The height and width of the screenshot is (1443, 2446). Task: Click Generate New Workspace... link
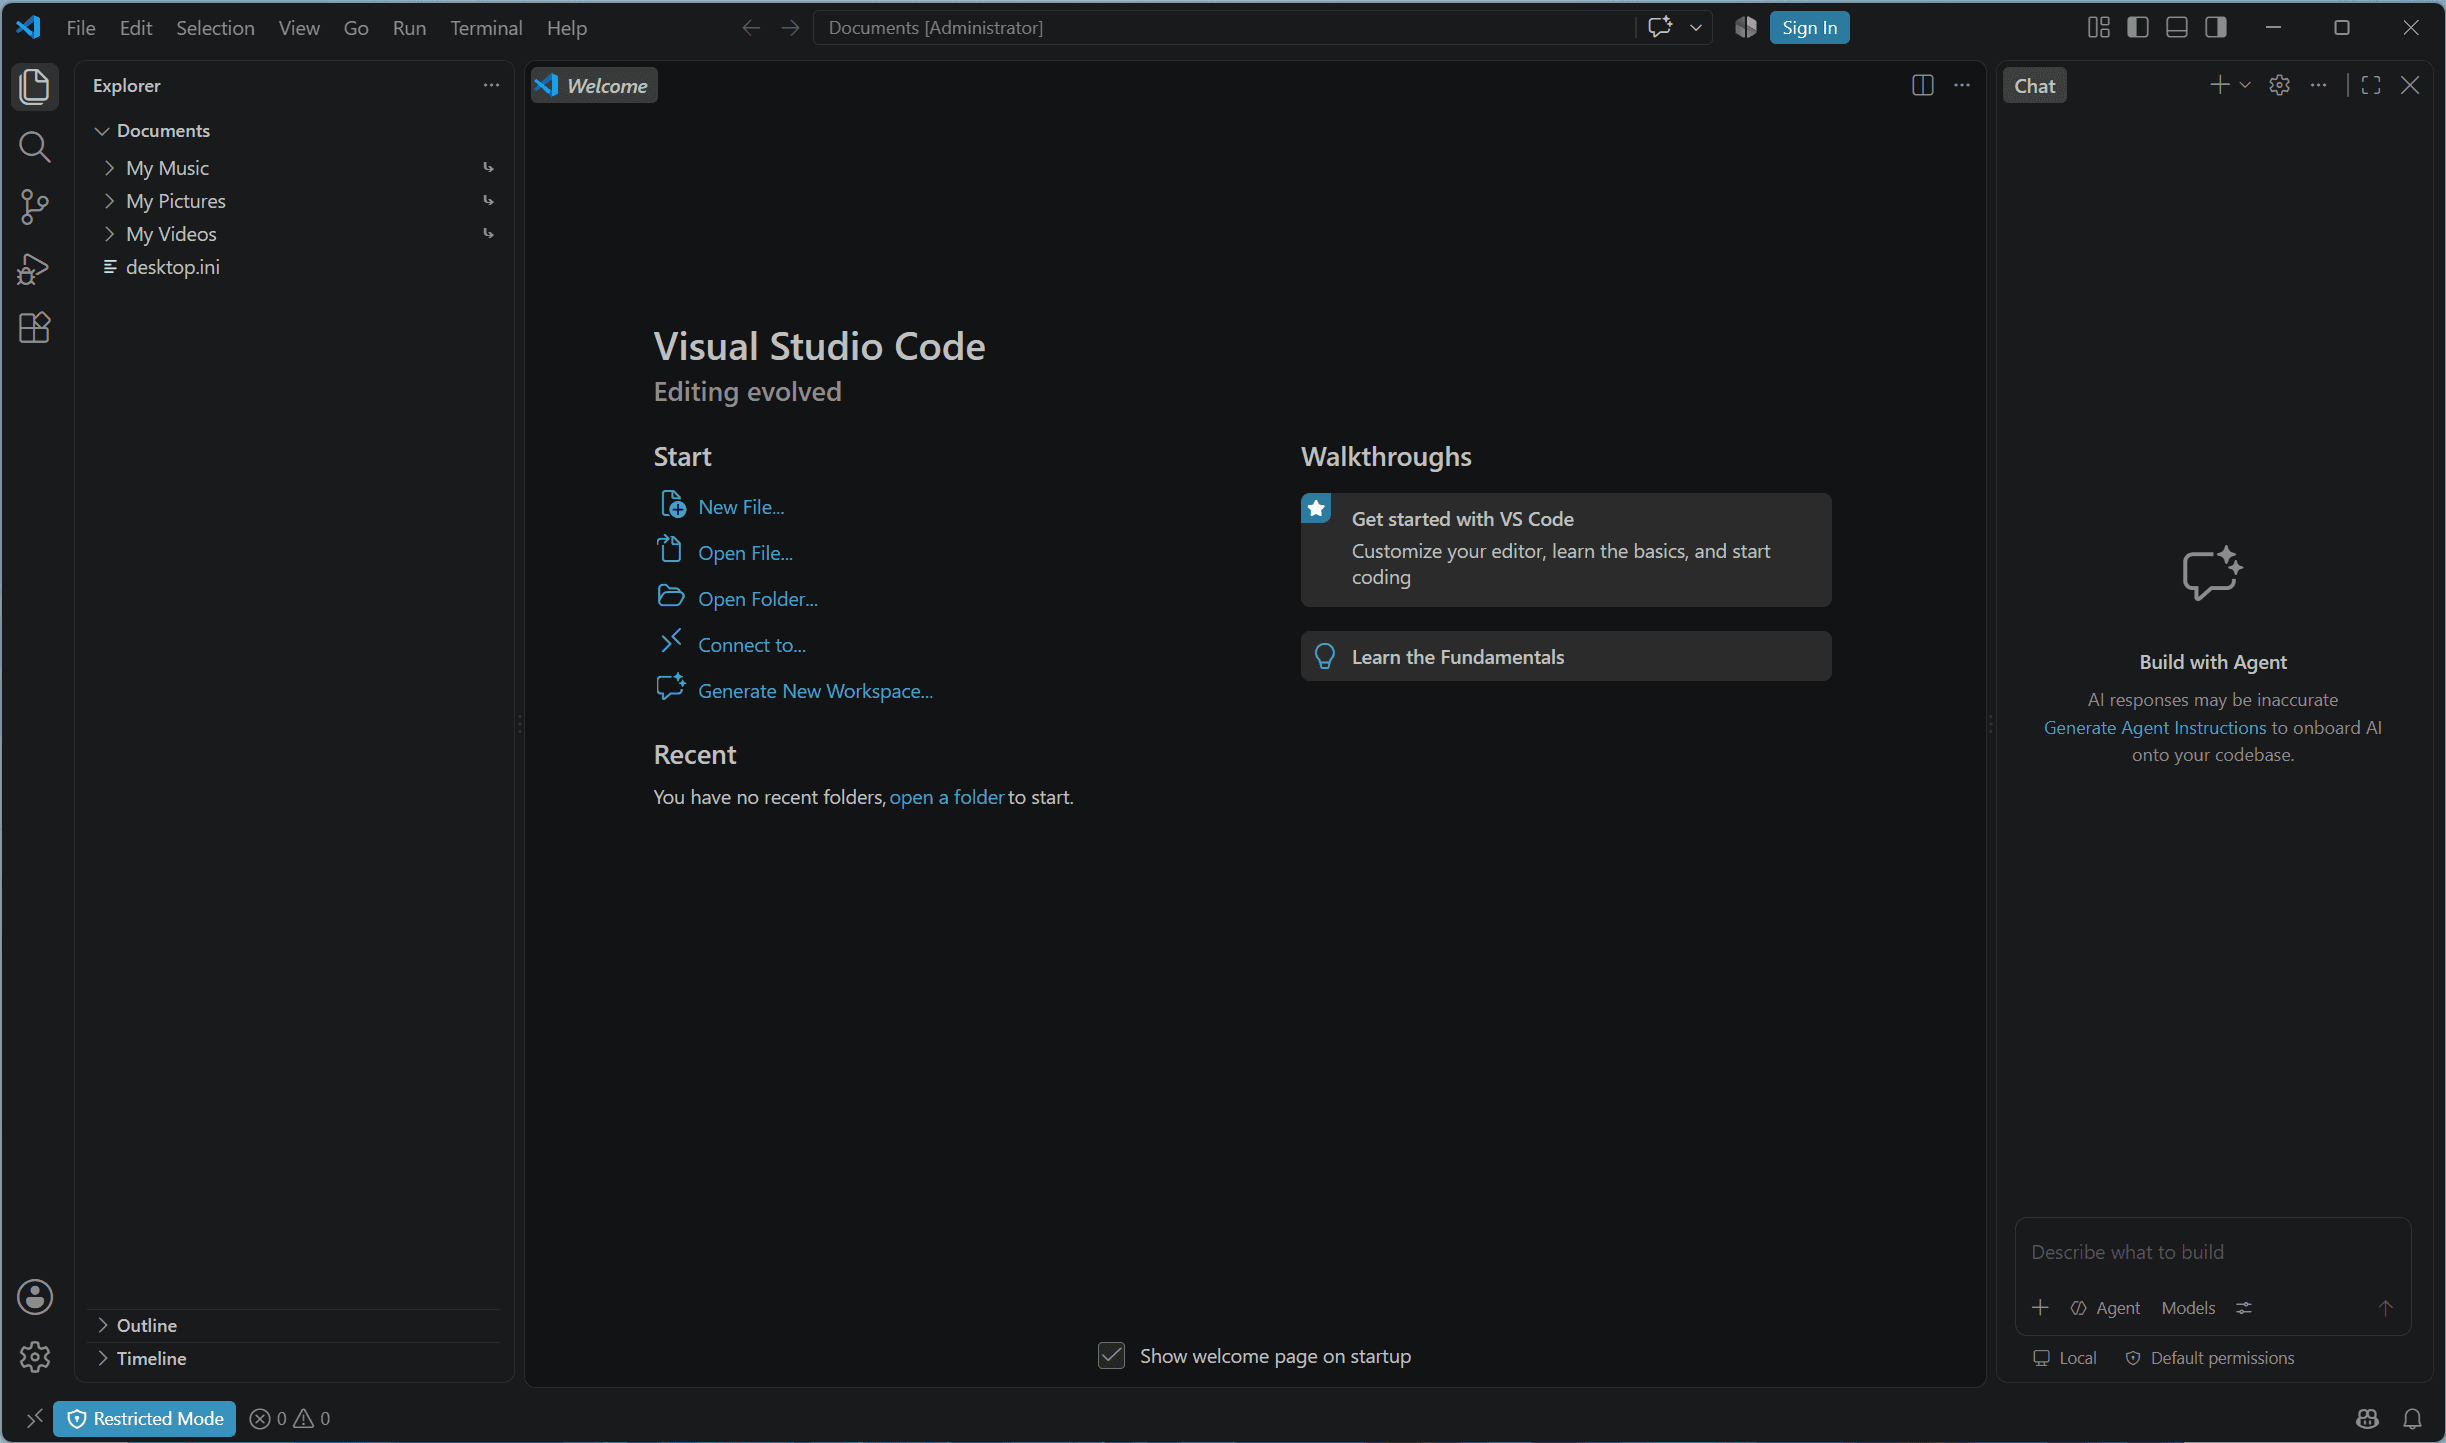tap(815, 691)
